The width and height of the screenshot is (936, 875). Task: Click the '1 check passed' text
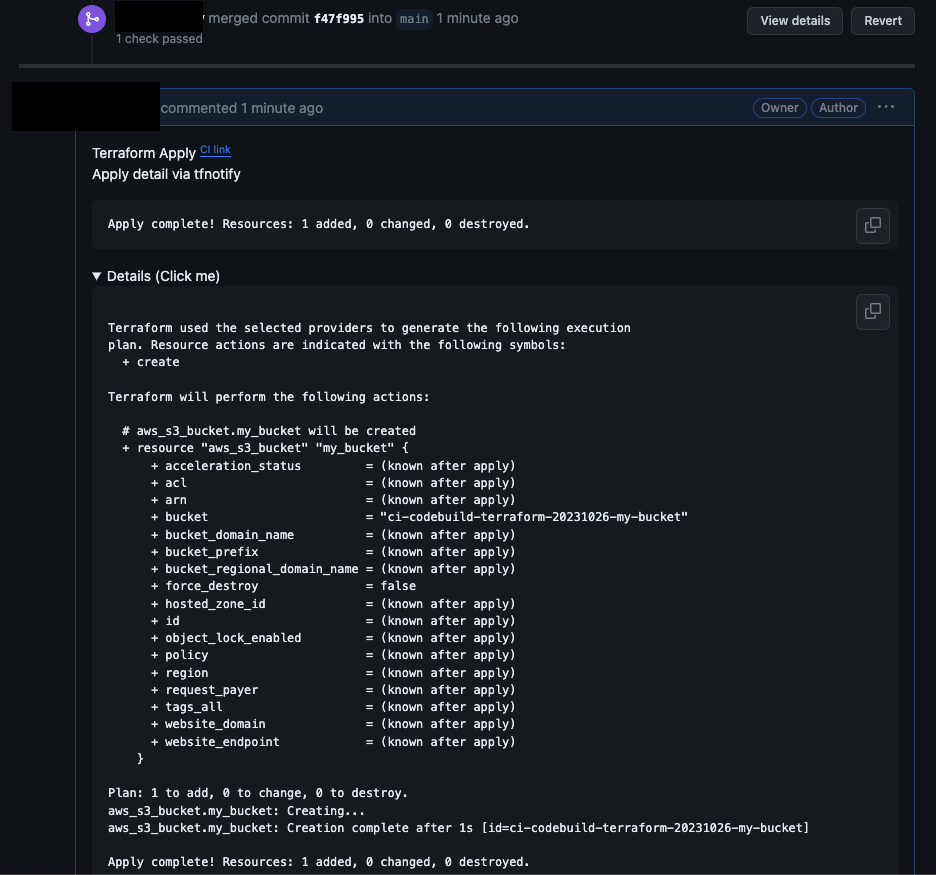click(159, 39)
